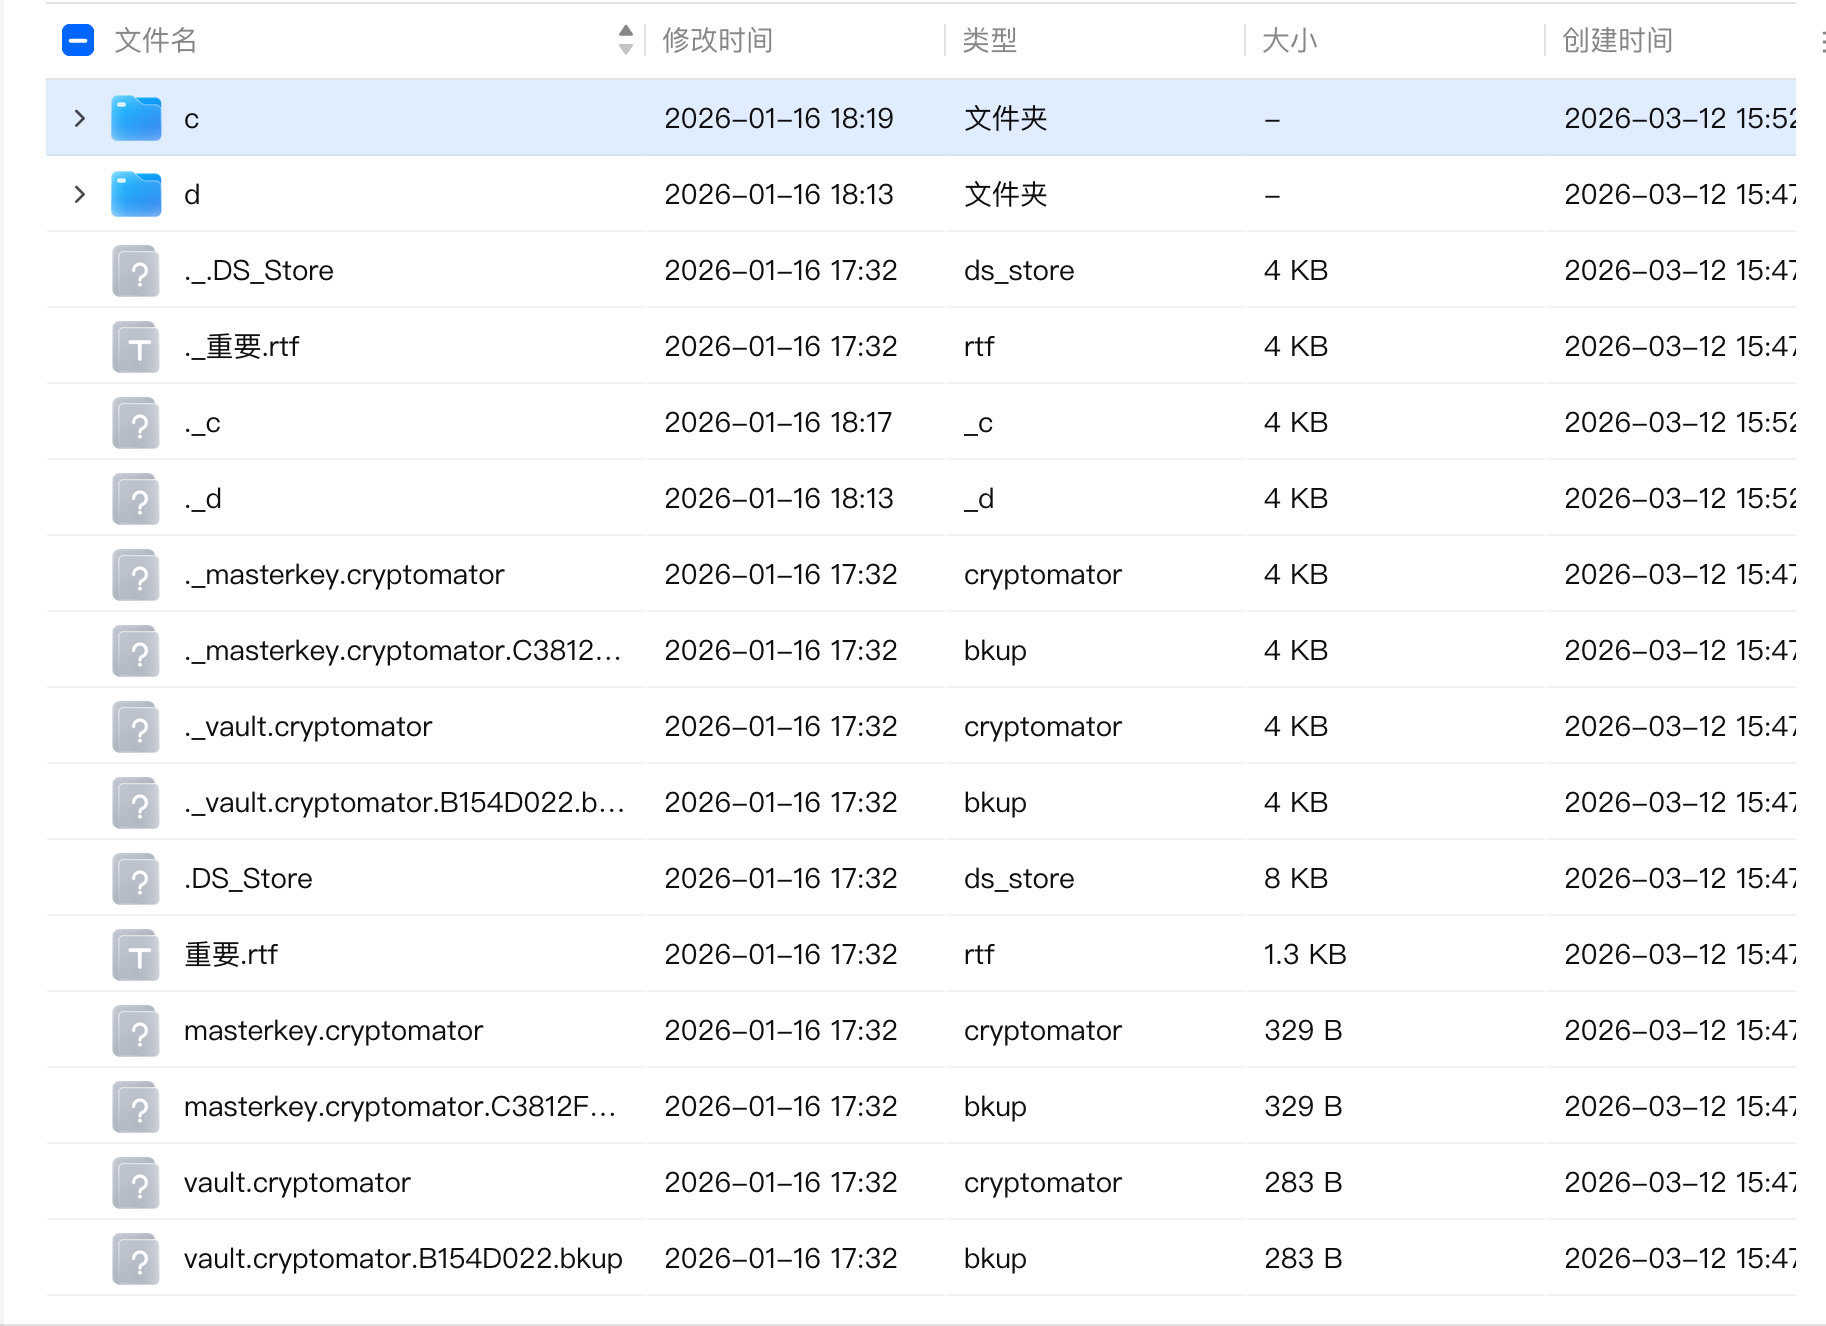Select the .DS_Store 8 KB file
The width and height of the screenshot is (1826, 1326).
(248, 879)
